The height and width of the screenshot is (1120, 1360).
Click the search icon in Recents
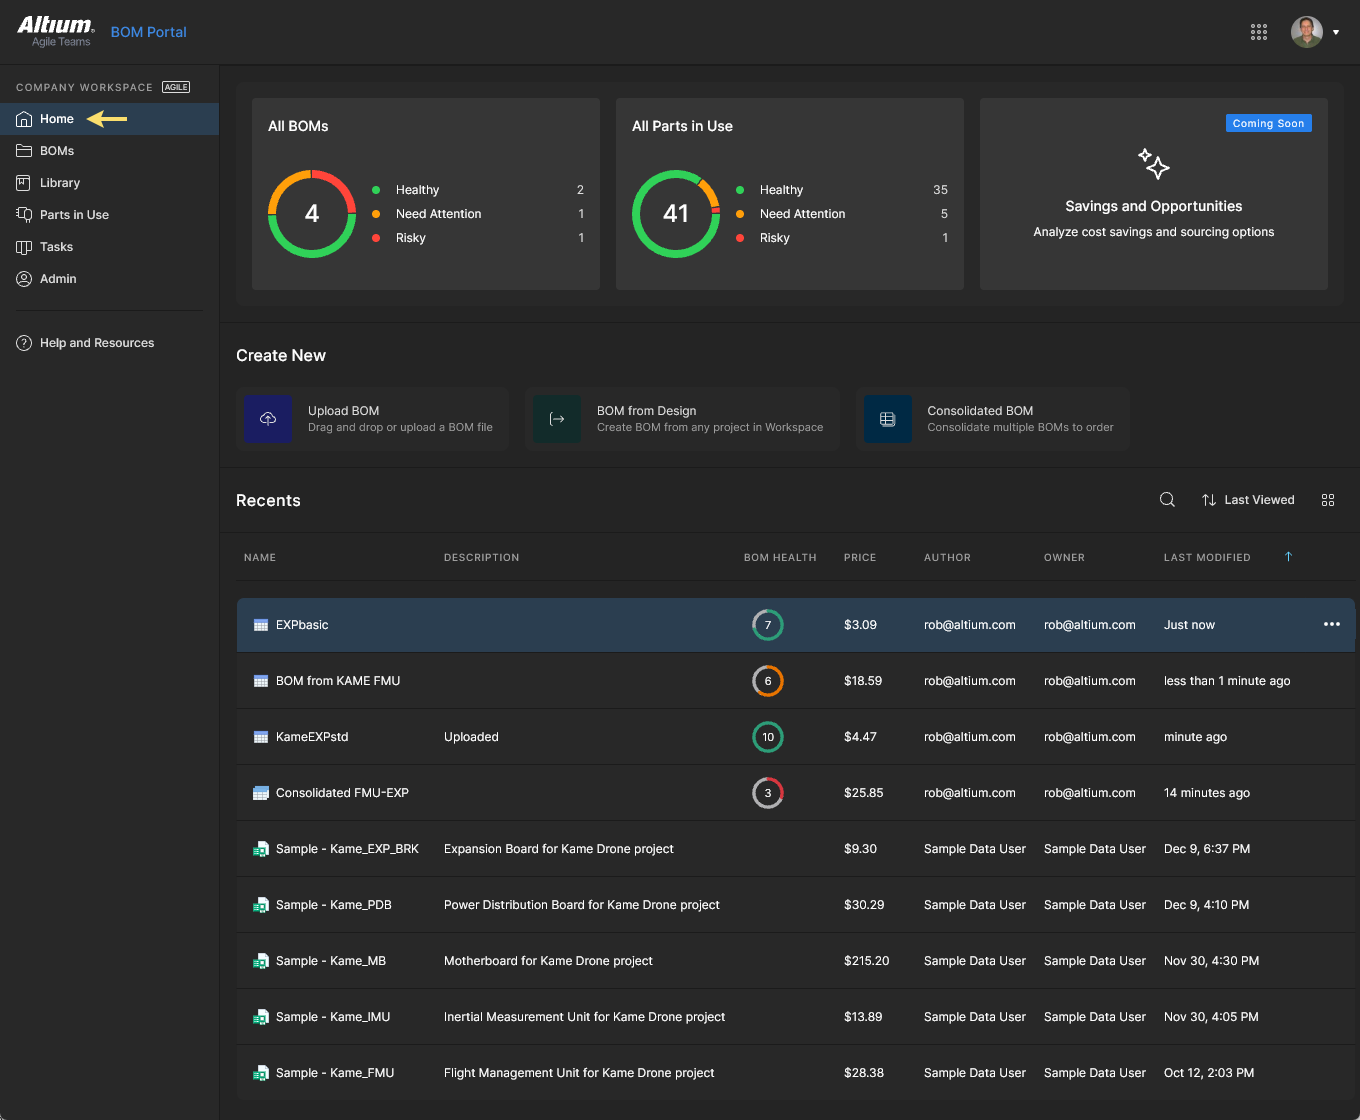[x=1167, y=500]
